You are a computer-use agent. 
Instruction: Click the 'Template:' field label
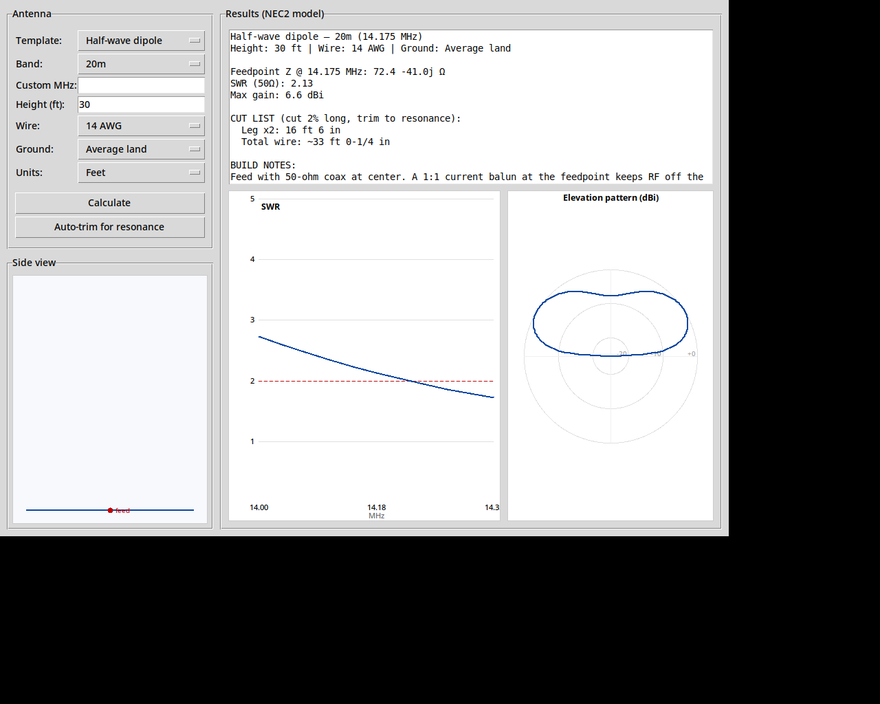click(x=39, y=40)
